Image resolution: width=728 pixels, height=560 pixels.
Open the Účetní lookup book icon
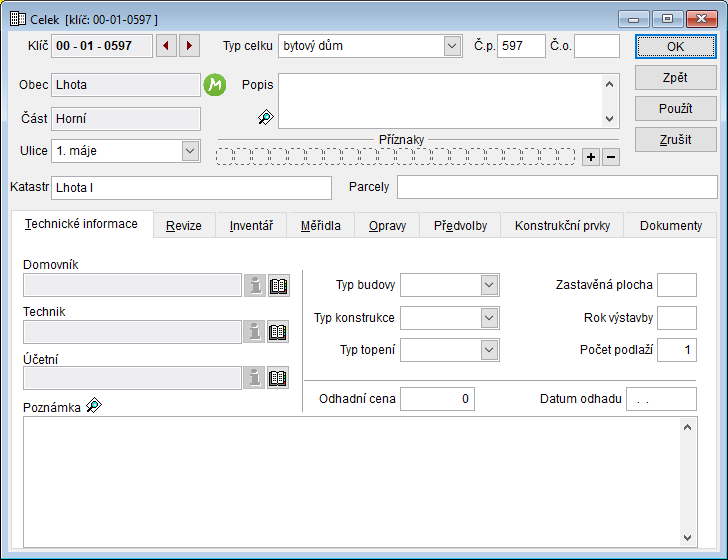tap(279, 378)
